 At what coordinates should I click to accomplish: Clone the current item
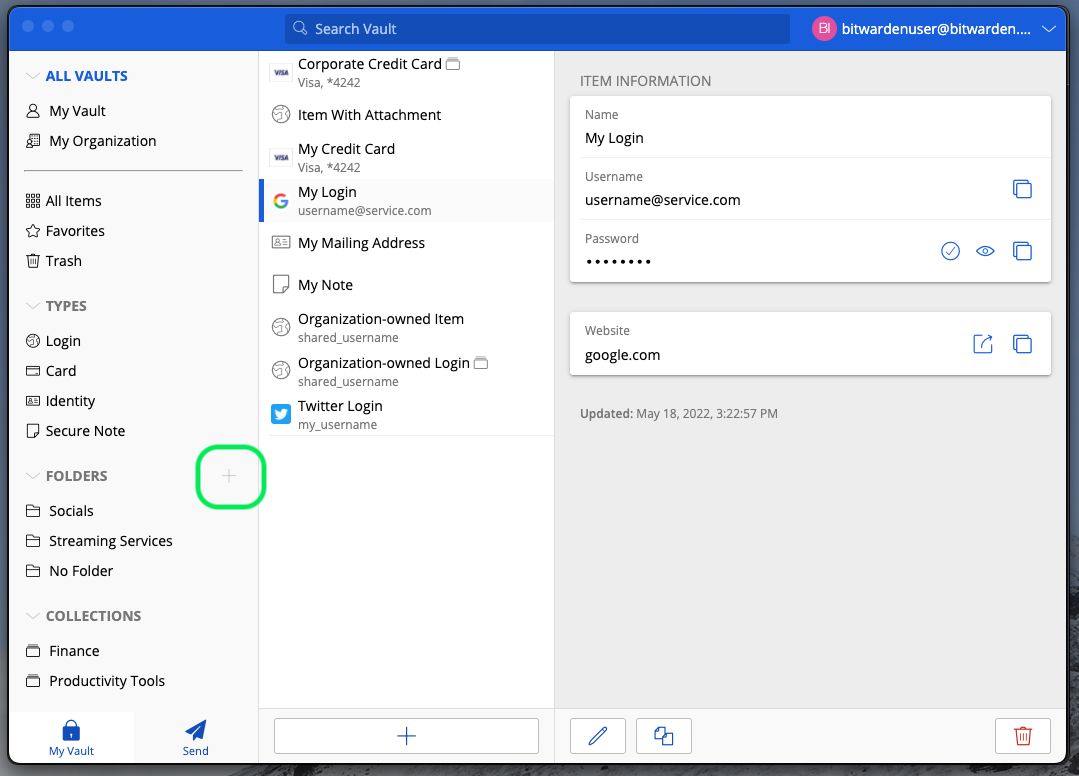click(x=663, y=736)
